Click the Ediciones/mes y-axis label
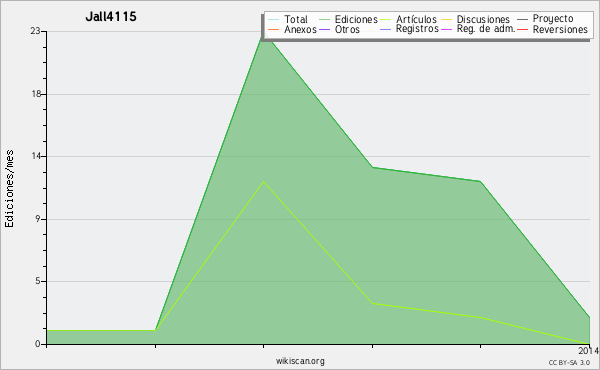This screenshot has height=370, width=600. (9, 189)
